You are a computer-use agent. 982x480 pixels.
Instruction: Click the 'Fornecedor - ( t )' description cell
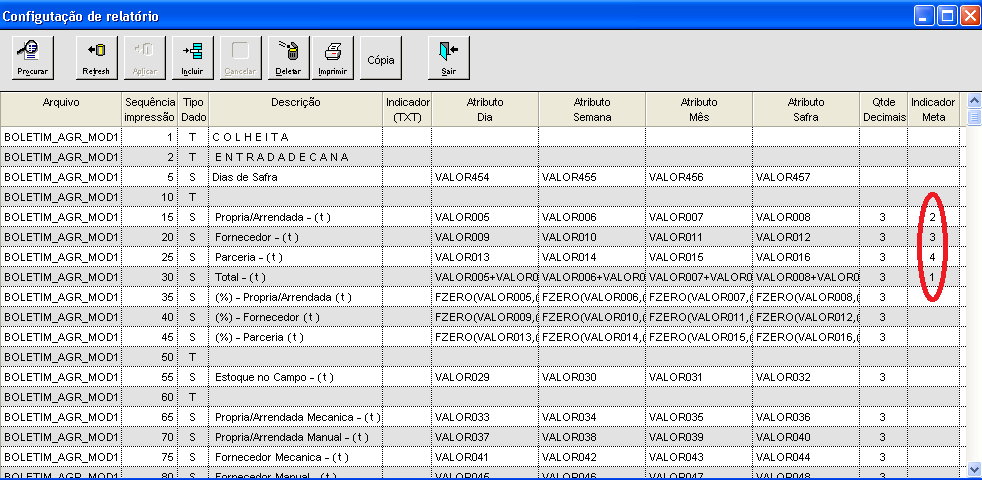(296, 237)
